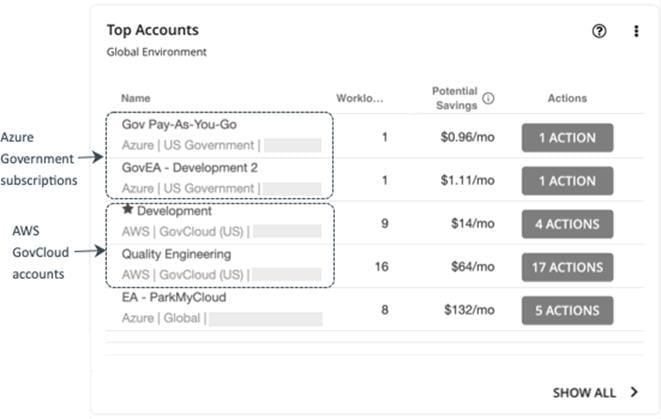This screenshot has width=661, height=419.
Task: Select the GovEA - Development 2 account
Action: (x=190, y=168)
